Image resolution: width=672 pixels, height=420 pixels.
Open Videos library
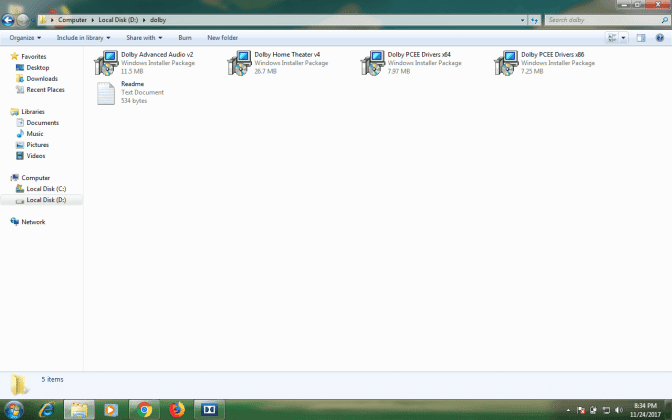[x=36, y=156]
